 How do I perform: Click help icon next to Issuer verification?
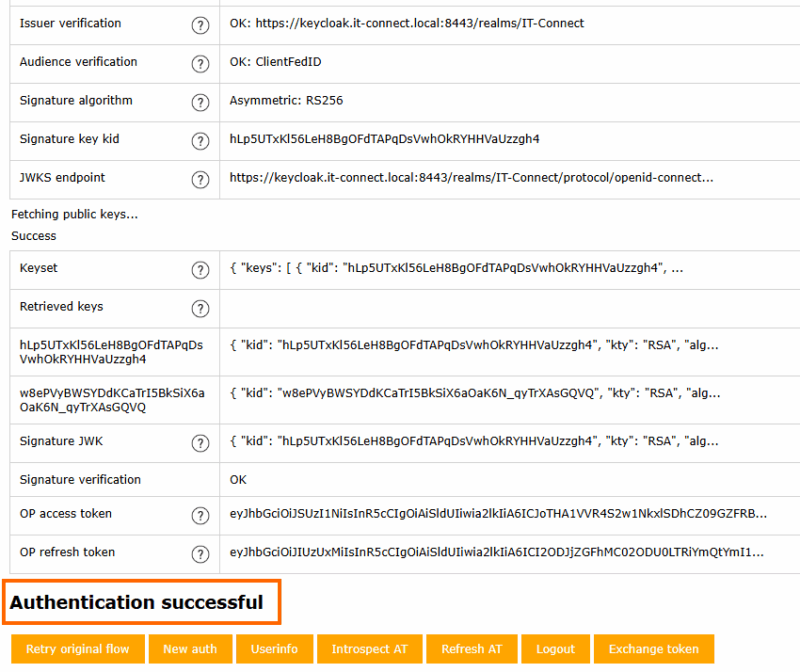coord(200,24)
